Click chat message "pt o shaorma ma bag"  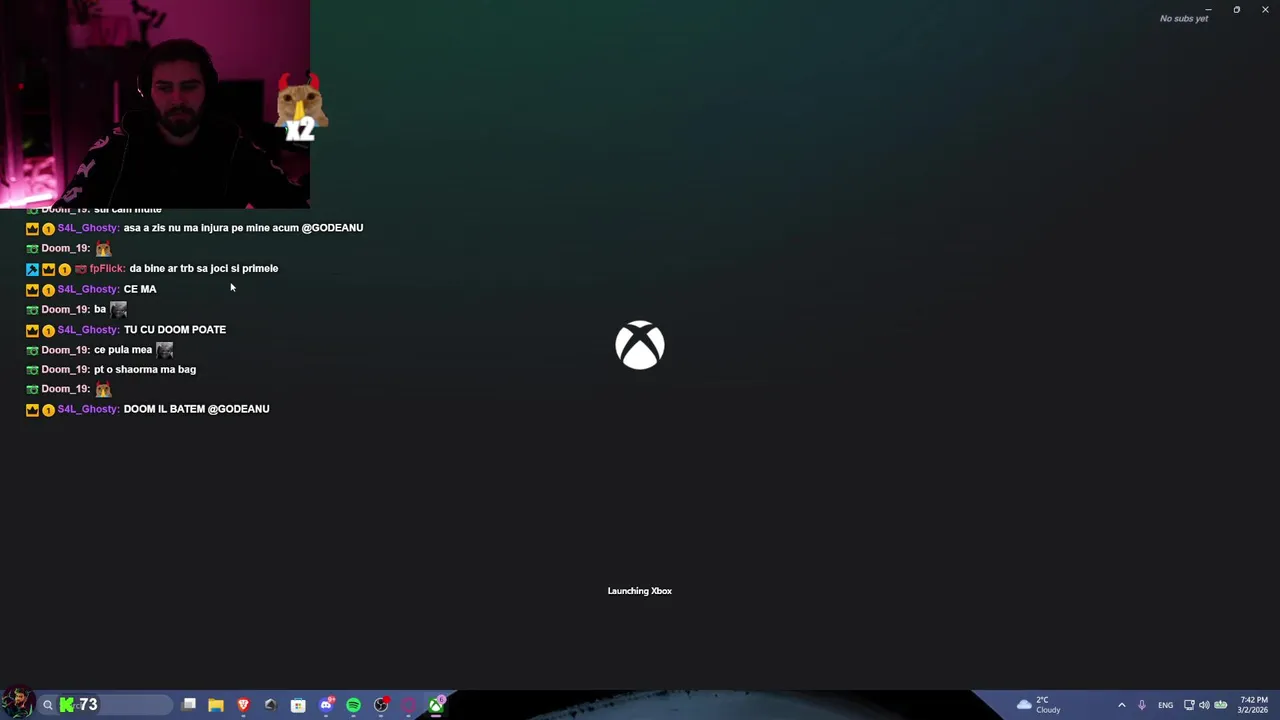145,369
